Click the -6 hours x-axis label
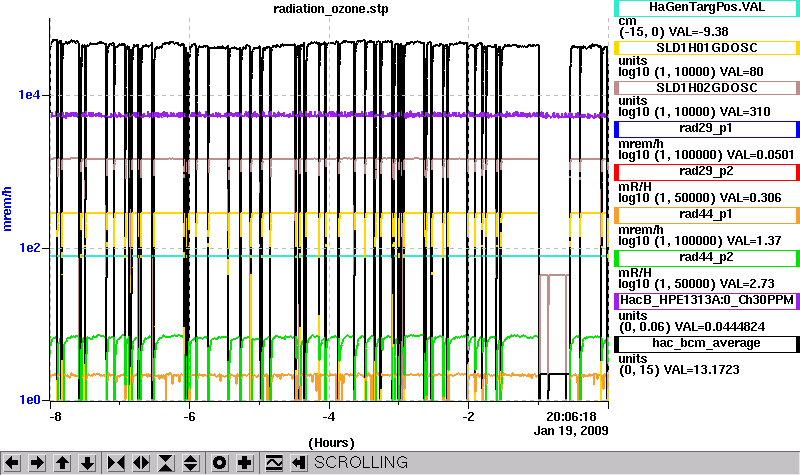The height and width of the screenshot is (475, 800). tap(189, 417)
